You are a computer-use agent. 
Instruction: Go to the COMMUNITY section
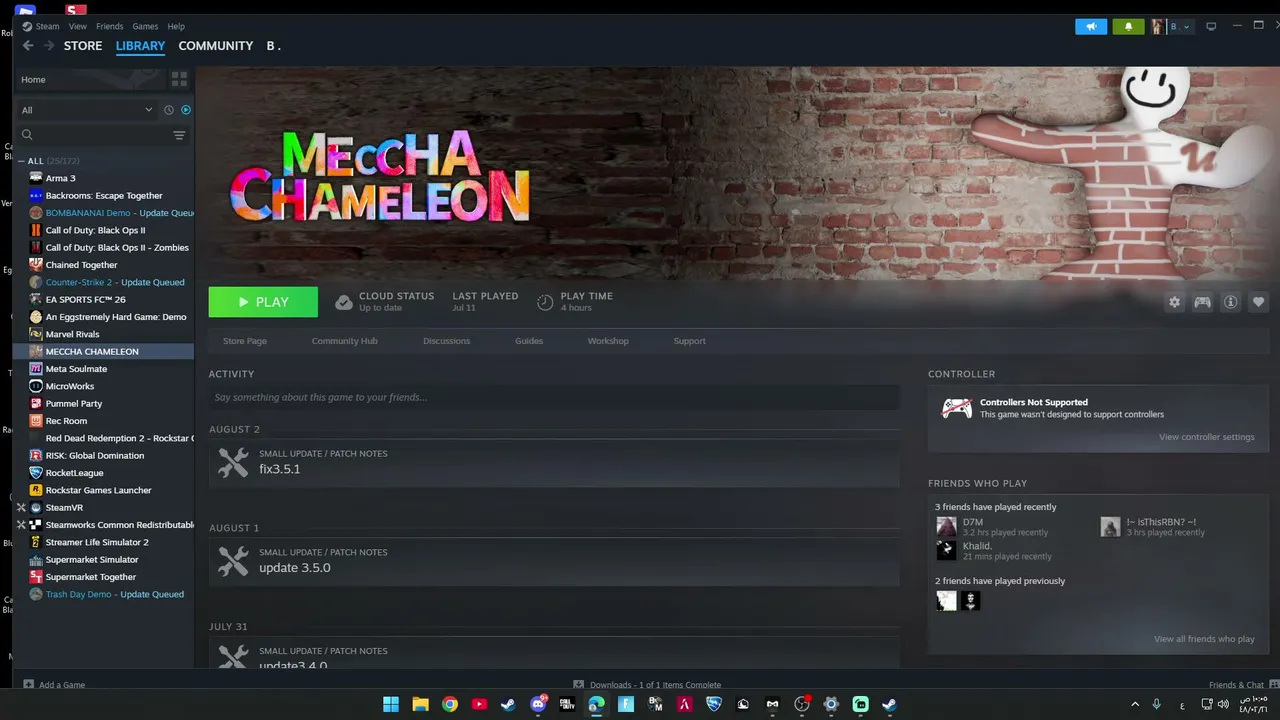pos(215,46)
